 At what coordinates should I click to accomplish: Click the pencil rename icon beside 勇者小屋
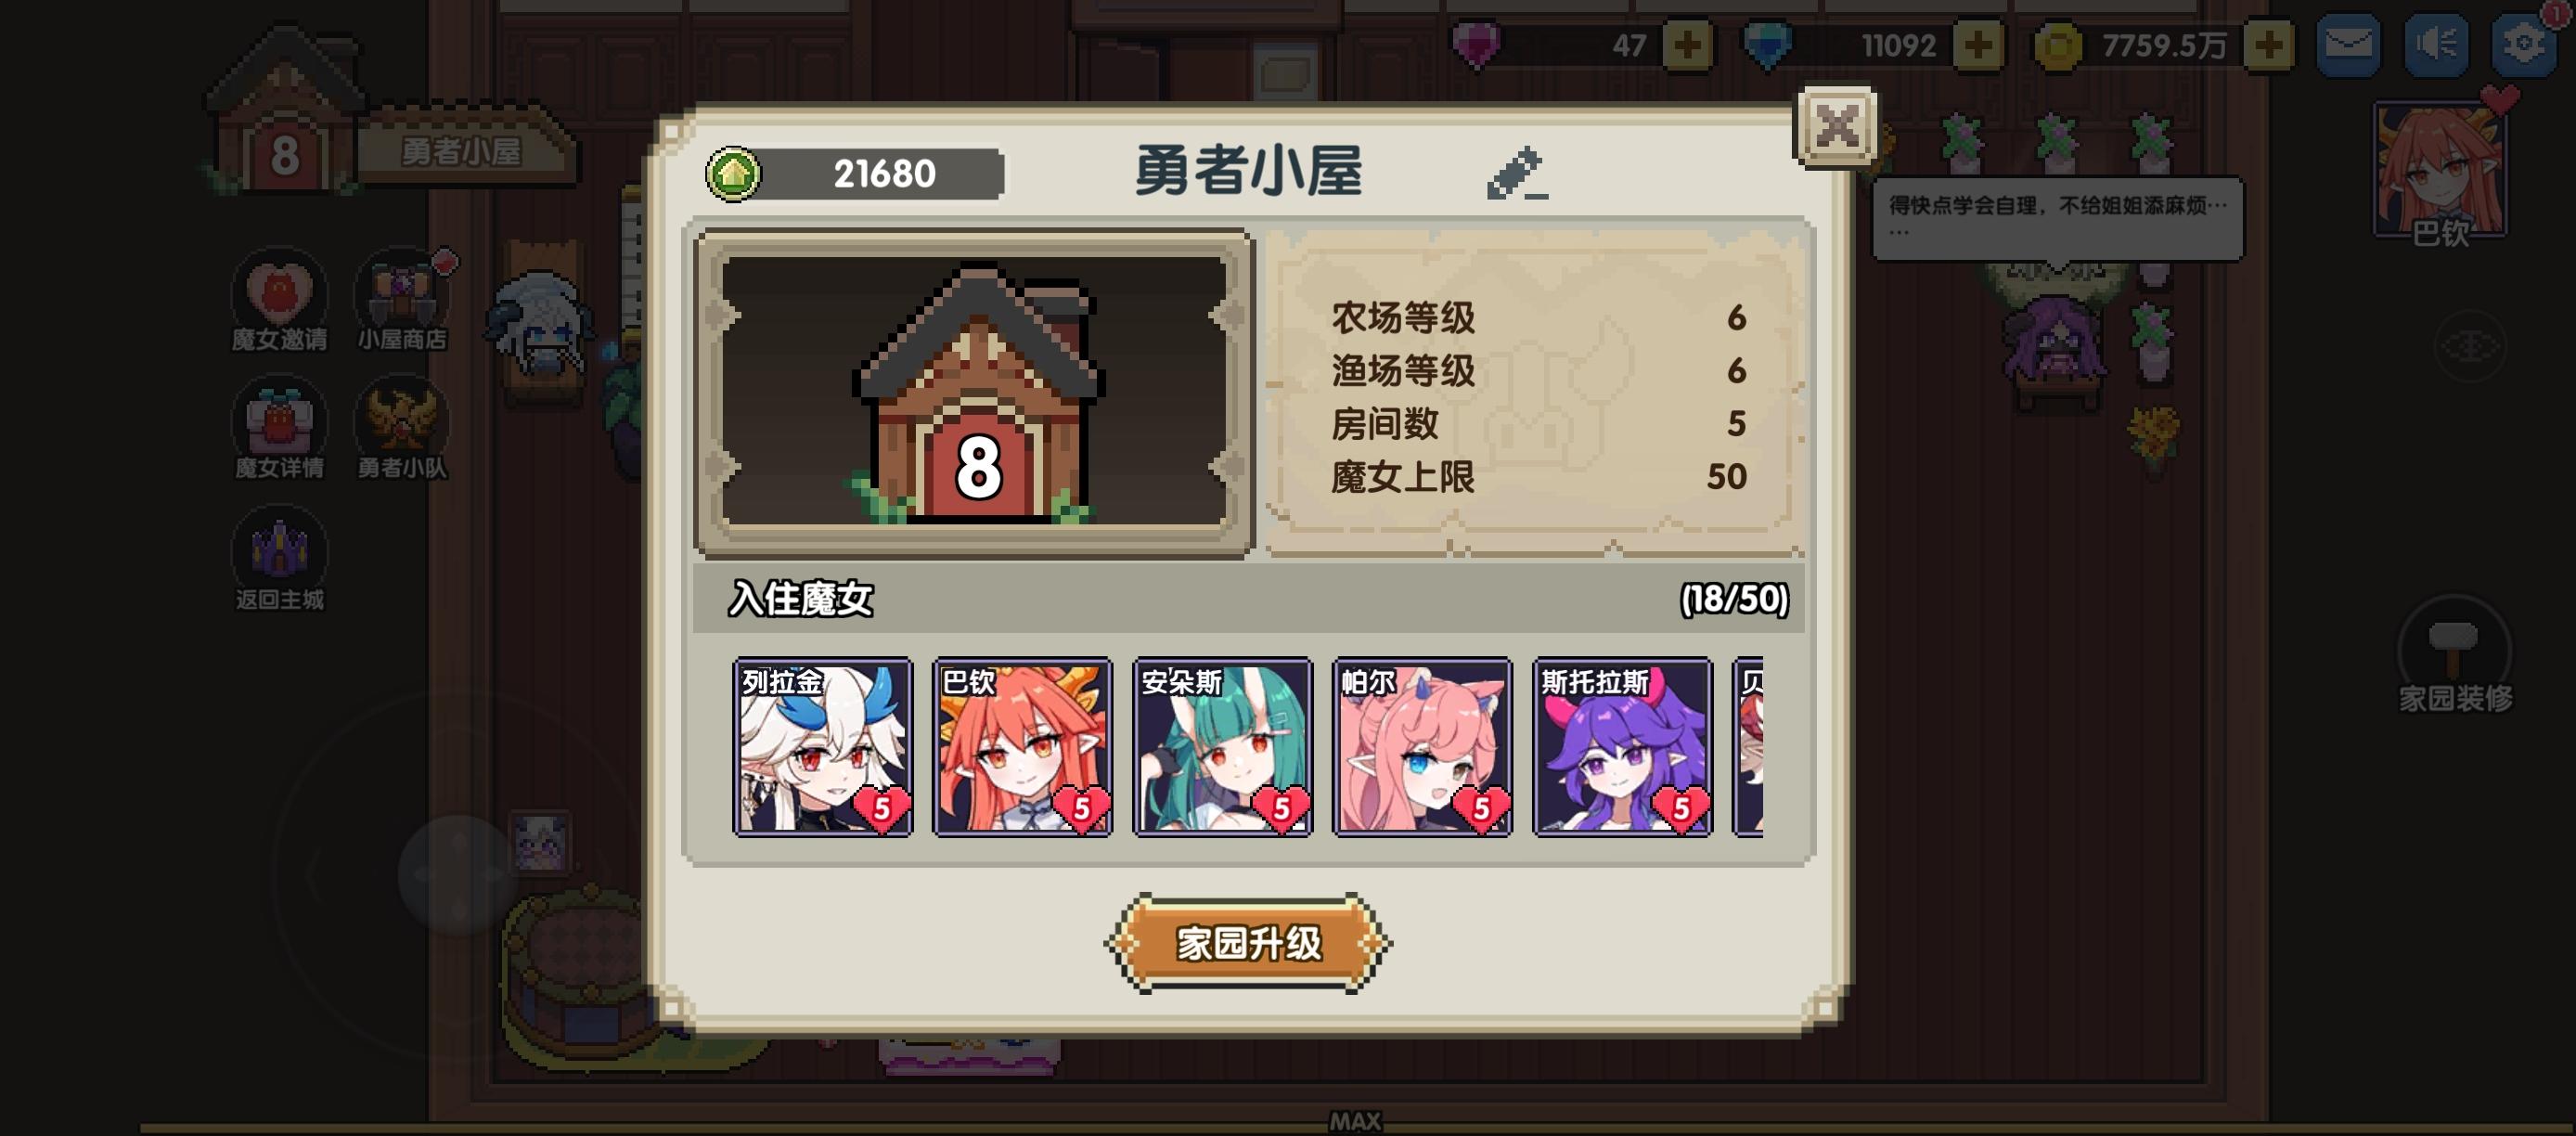1516,174
